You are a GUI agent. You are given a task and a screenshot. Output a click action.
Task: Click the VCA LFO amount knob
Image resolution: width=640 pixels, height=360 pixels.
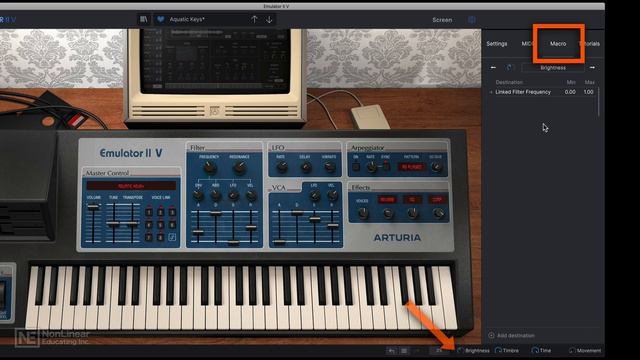tap(314, 196)
